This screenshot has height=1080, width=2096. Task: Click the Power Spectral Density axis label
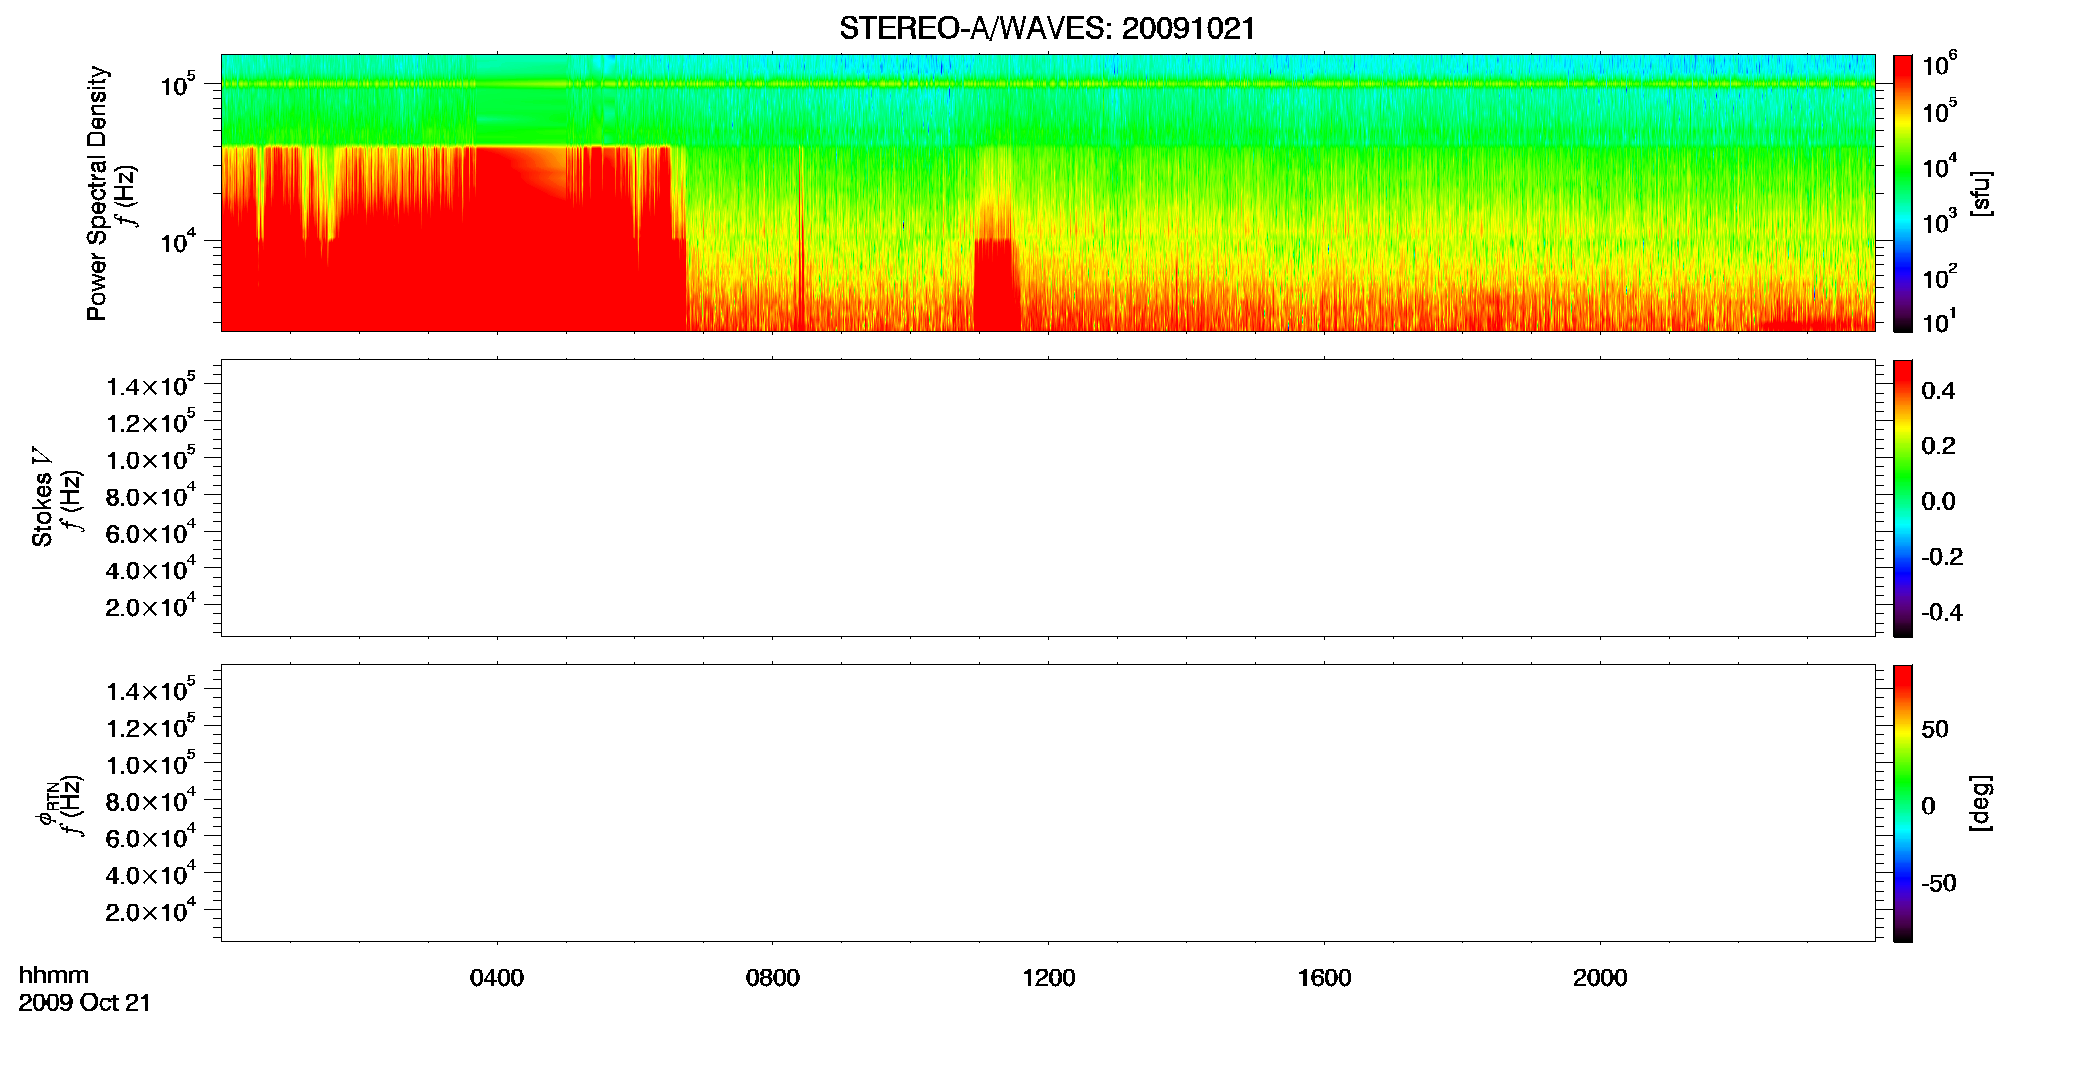coord(97,193)
